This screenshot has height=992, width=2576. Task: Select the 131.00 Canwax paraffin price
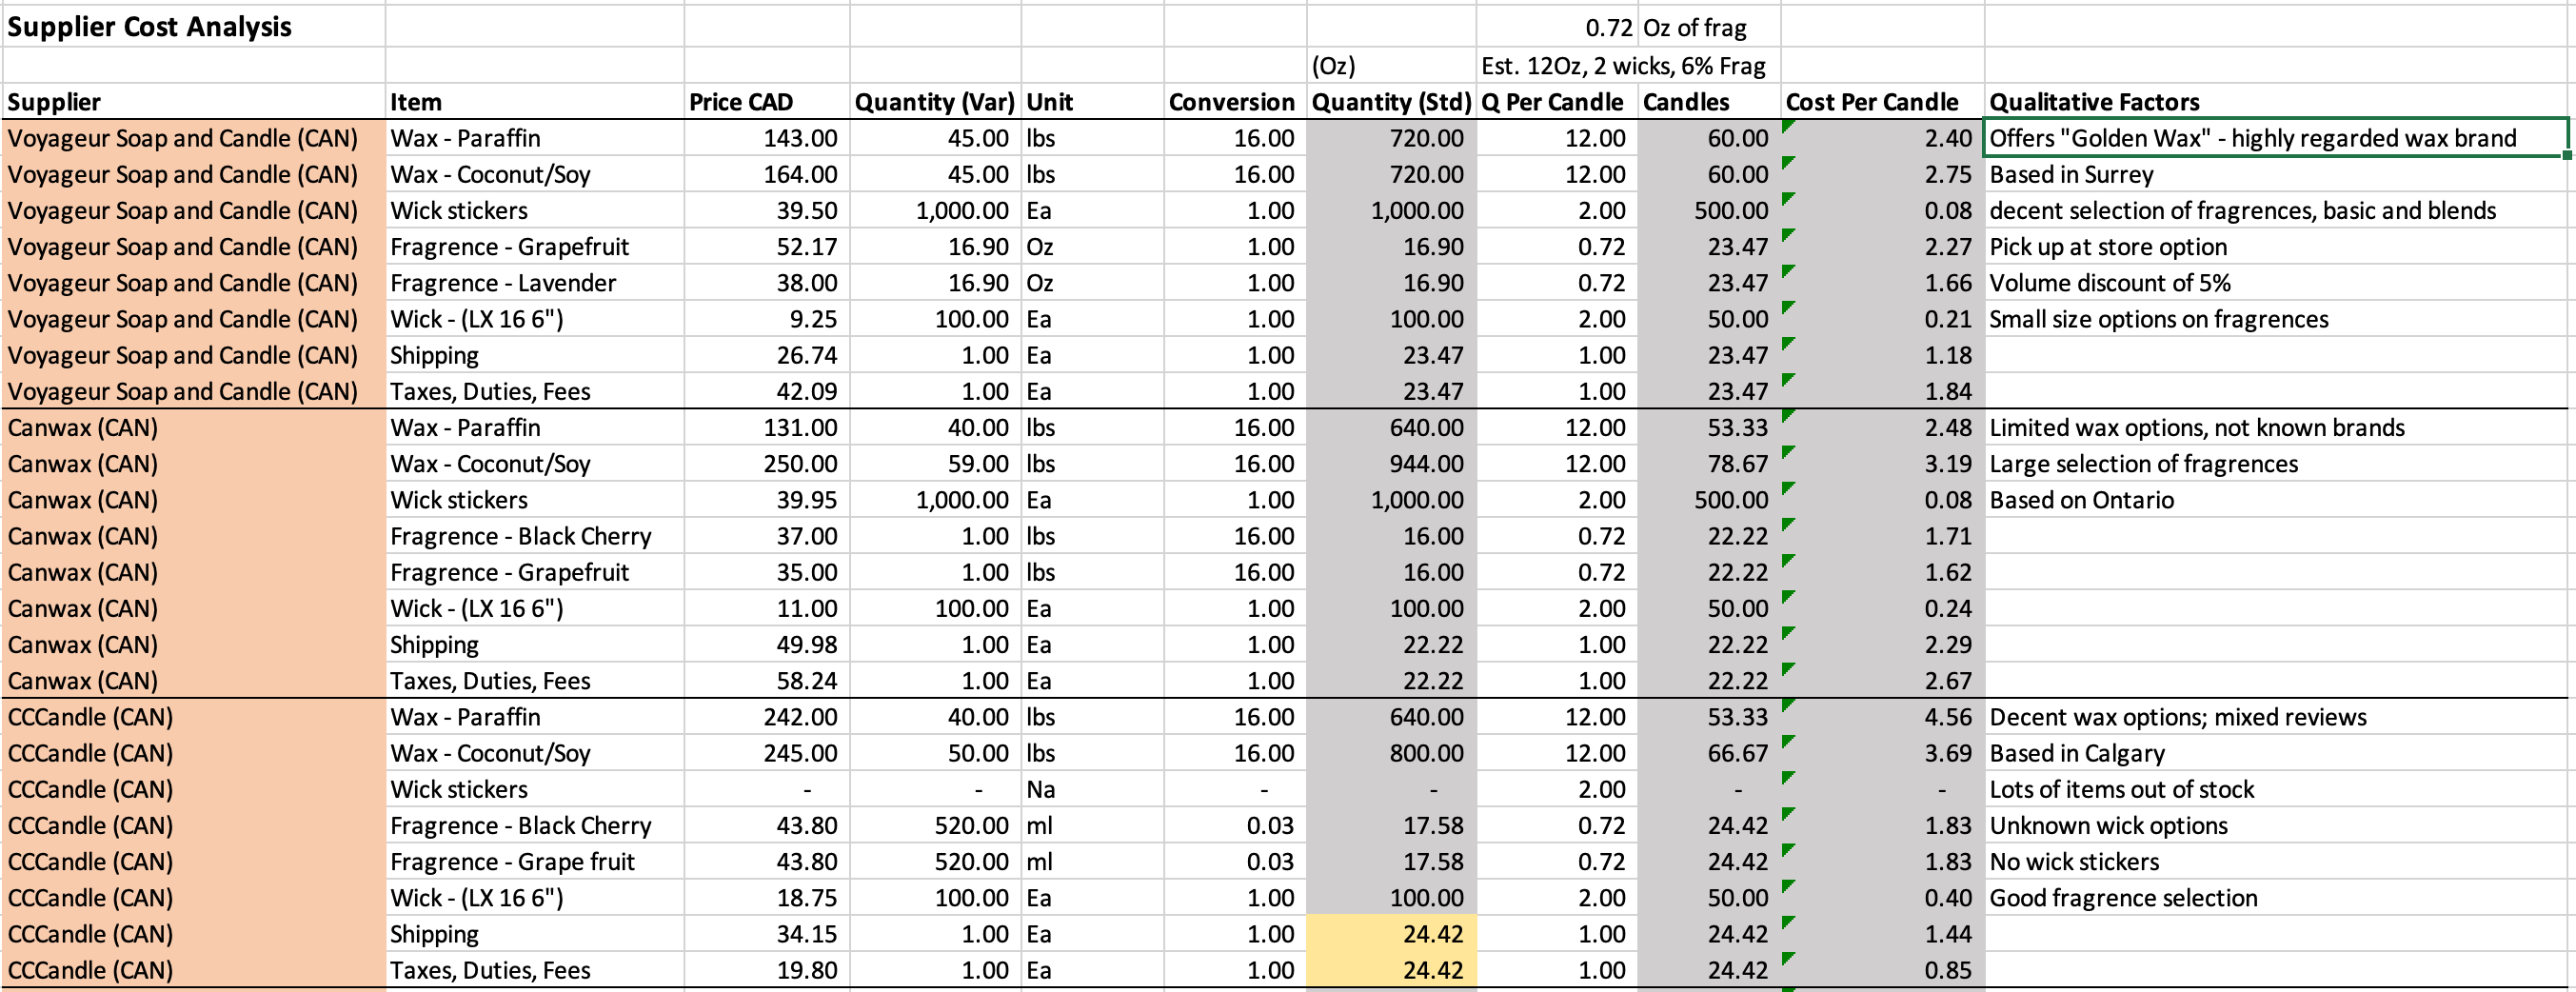767,428
